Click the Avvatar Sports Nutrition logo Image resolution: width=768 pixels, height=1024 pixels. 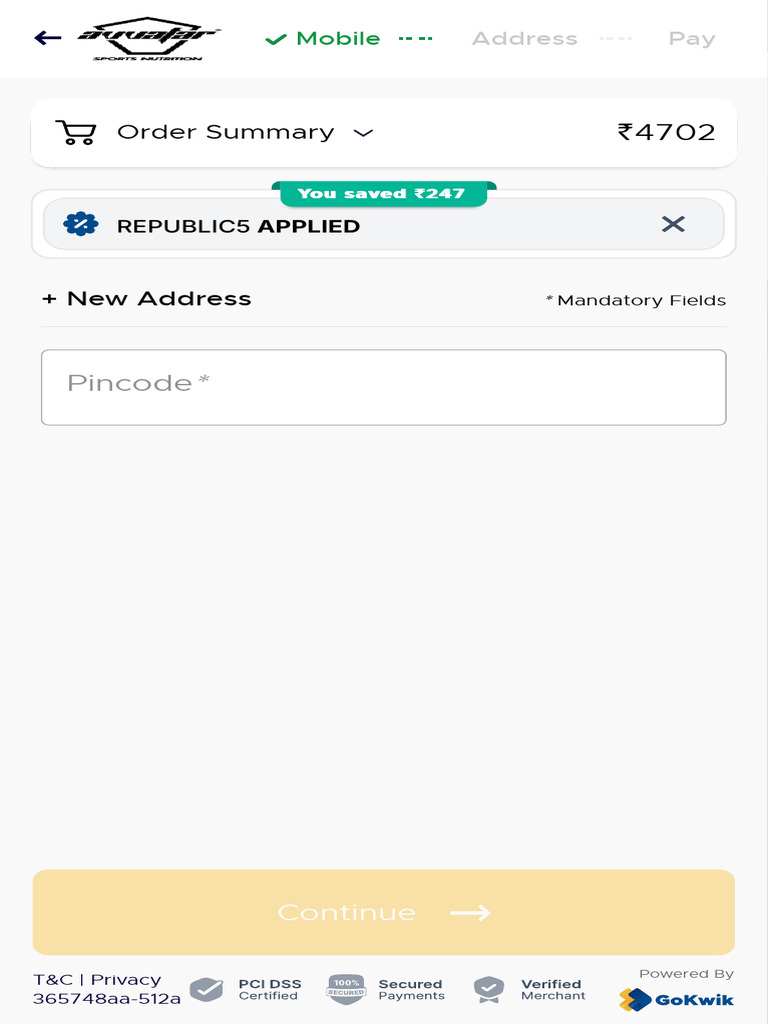(148, 39)
